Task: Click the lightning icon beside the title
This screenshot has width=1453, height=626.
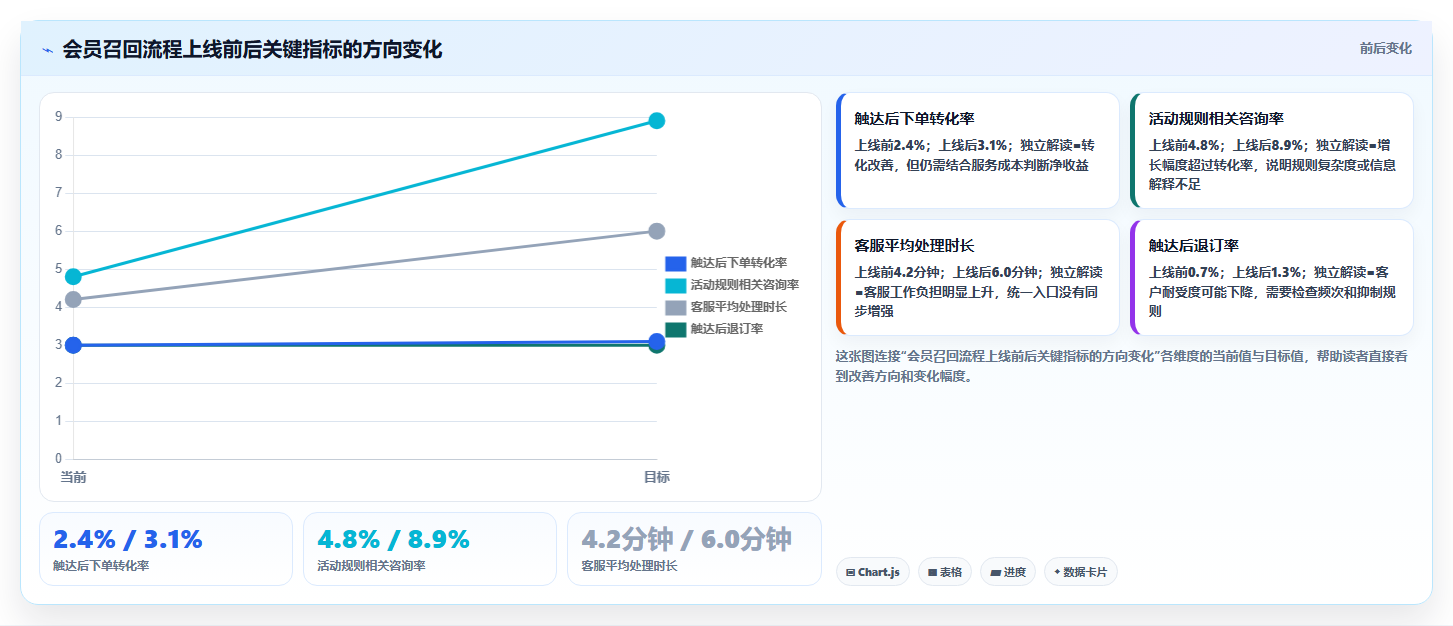Action: pyautogui.click(x=47, y=50)
